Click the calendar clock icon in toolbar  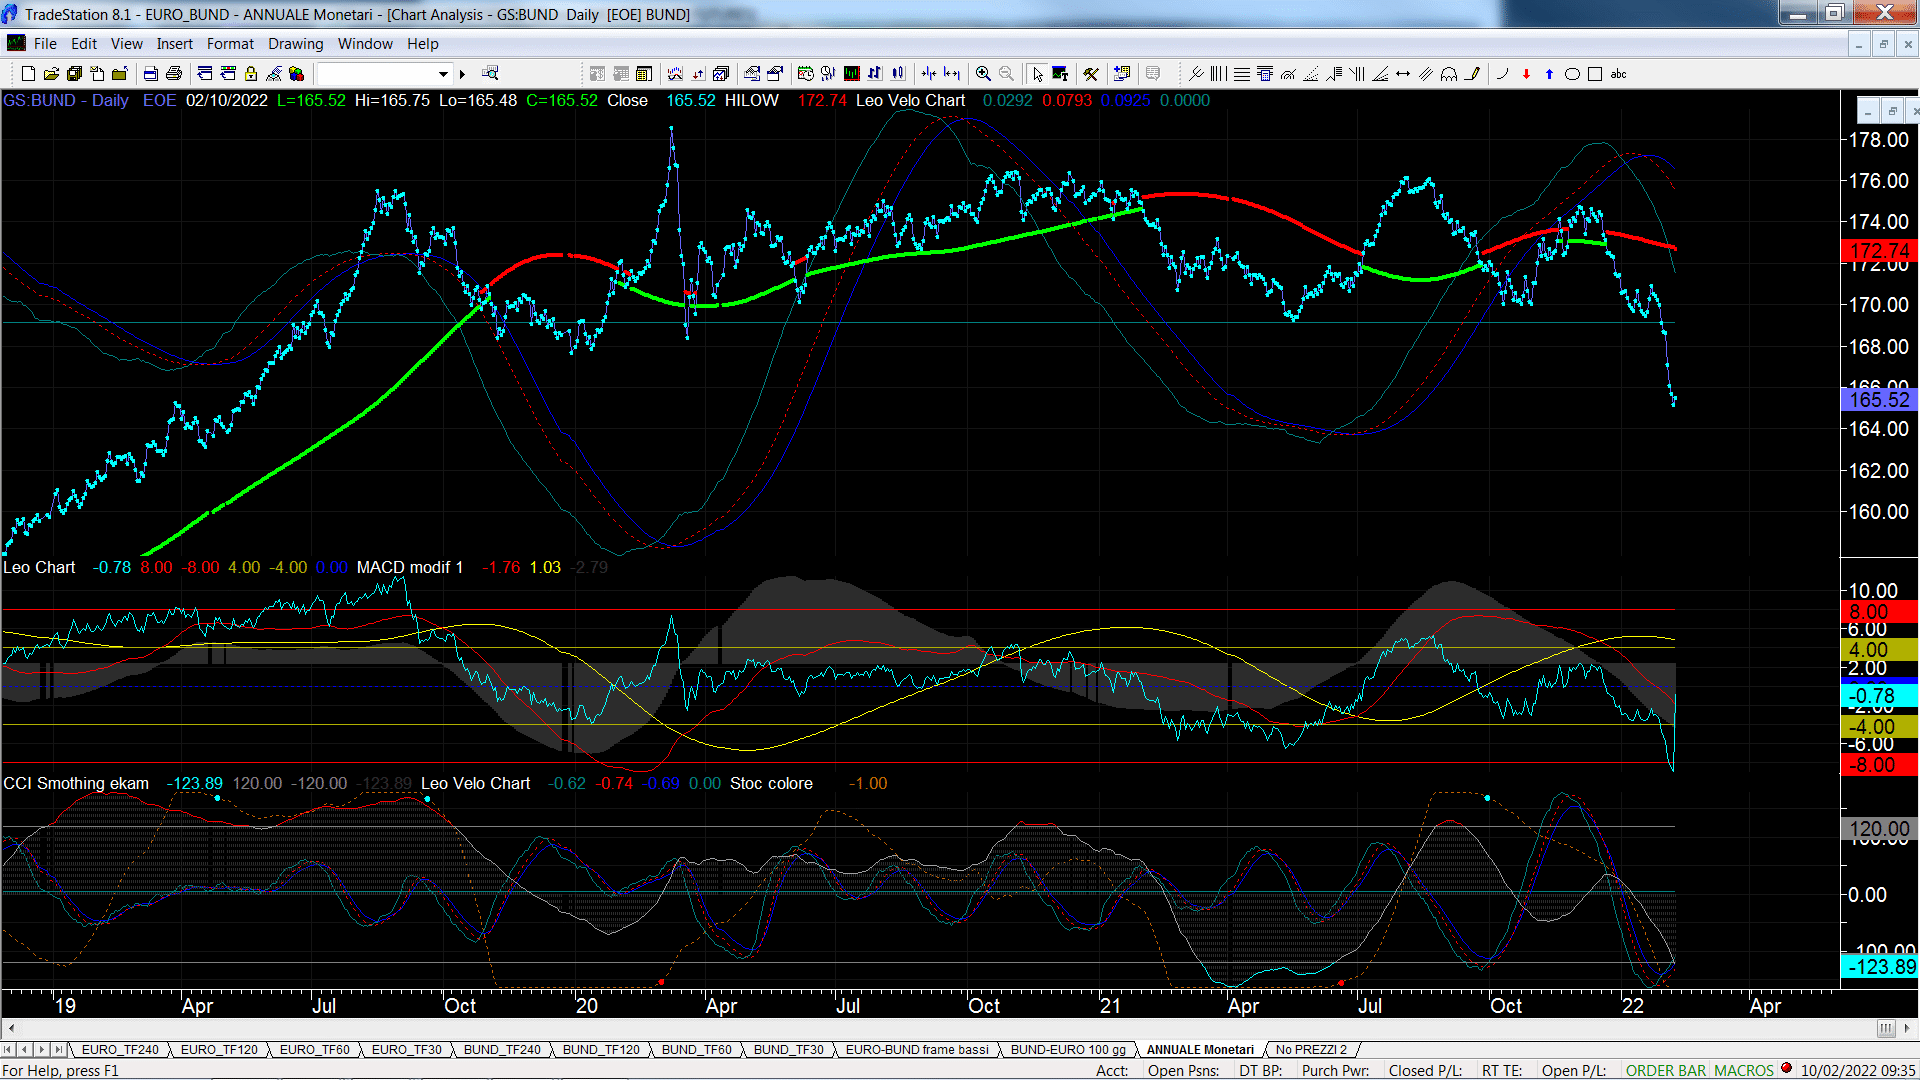805,74
